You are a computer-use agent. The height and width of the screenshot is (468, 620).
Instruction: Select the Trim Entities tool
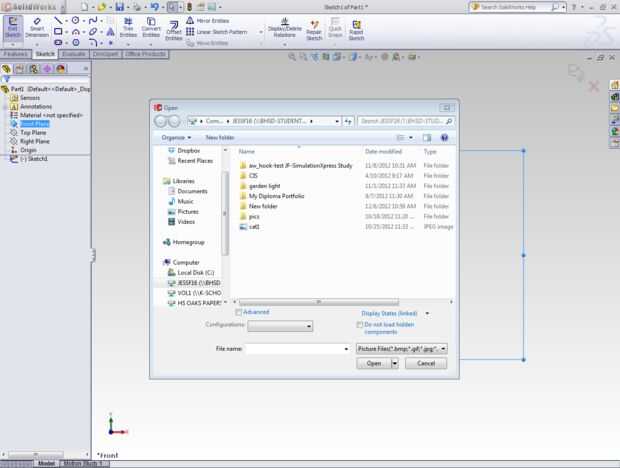click(x=128, y=27)
